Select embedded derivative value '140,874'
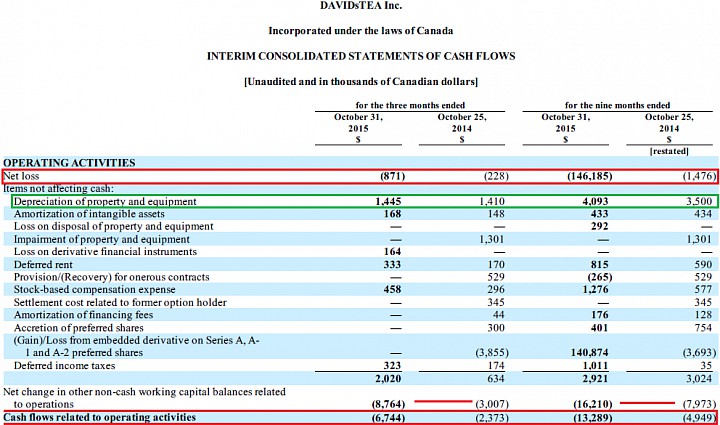720x425 pixels. (590, 353)
